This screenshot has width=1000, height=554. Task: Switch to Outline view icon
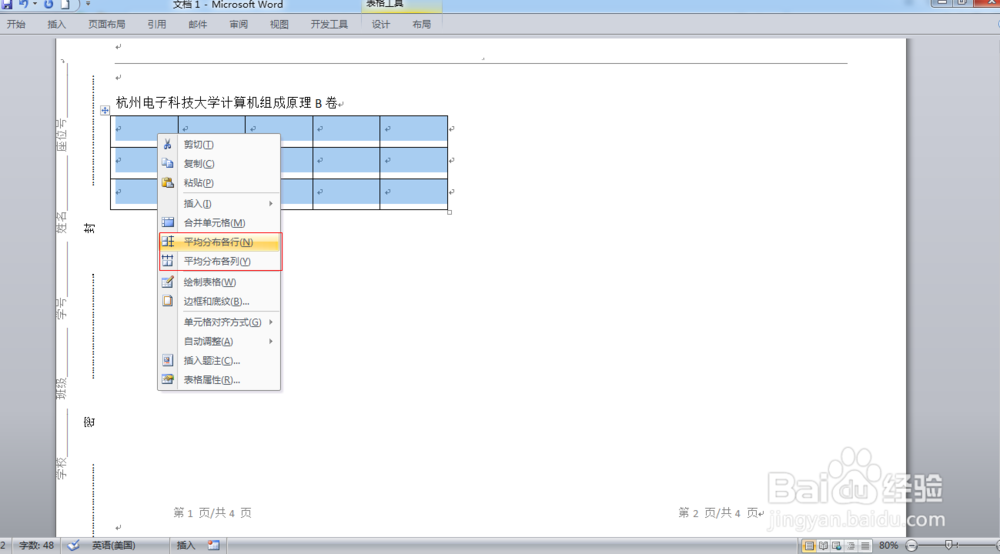click(851, 546)
